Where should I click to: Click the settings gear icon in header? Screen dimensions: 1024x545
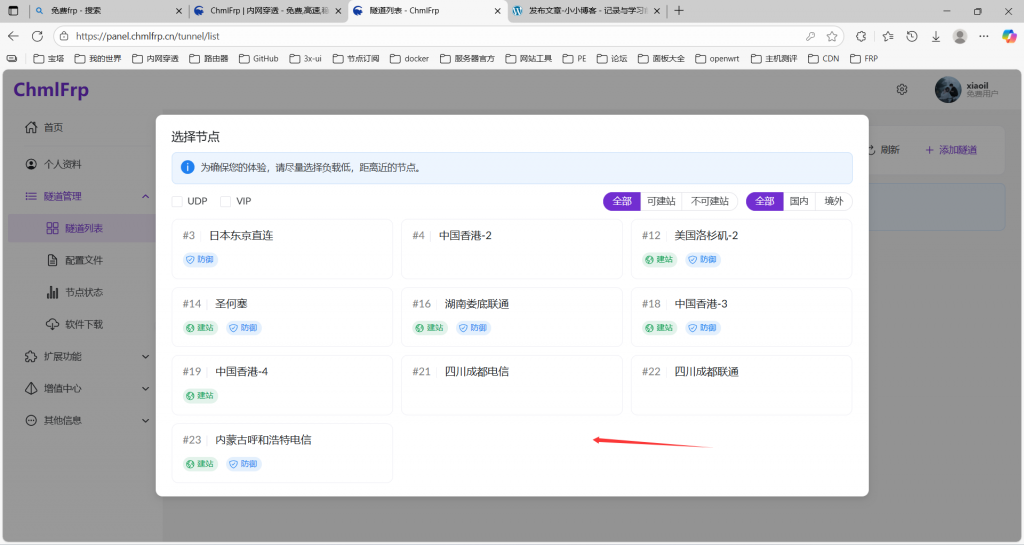[x=901, y=89]
